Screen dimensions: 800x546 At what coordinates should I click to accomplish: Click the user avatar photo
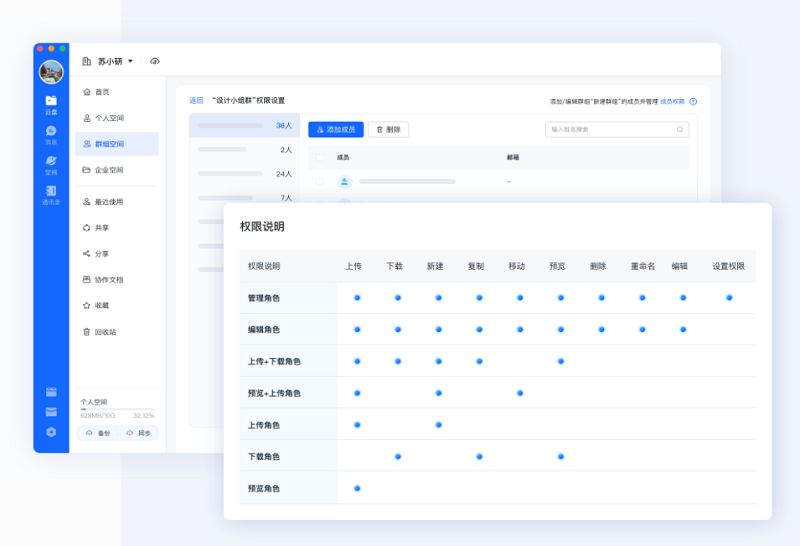(51, 71)
